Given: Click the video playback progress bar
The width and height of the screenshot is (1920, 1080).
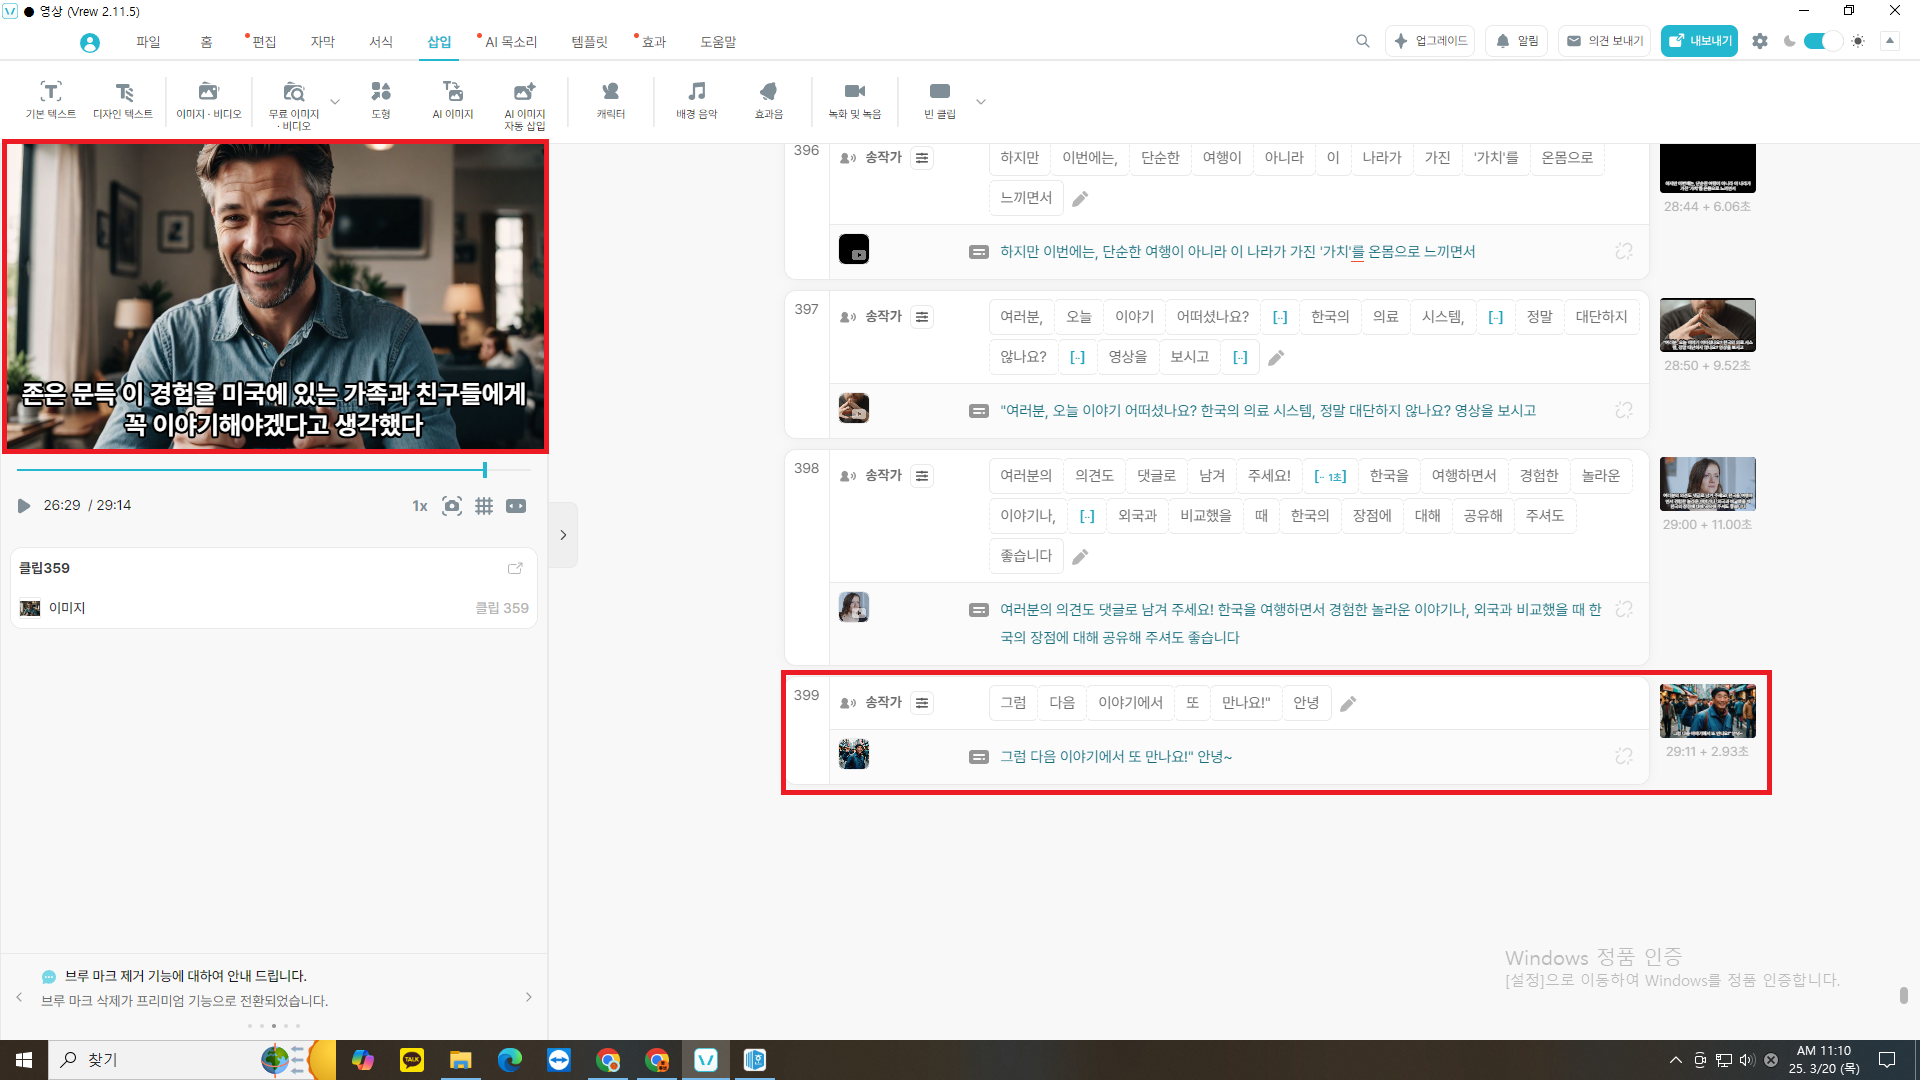Looking at the screenshot, I should pyautogui.click(x=250, y=470).
